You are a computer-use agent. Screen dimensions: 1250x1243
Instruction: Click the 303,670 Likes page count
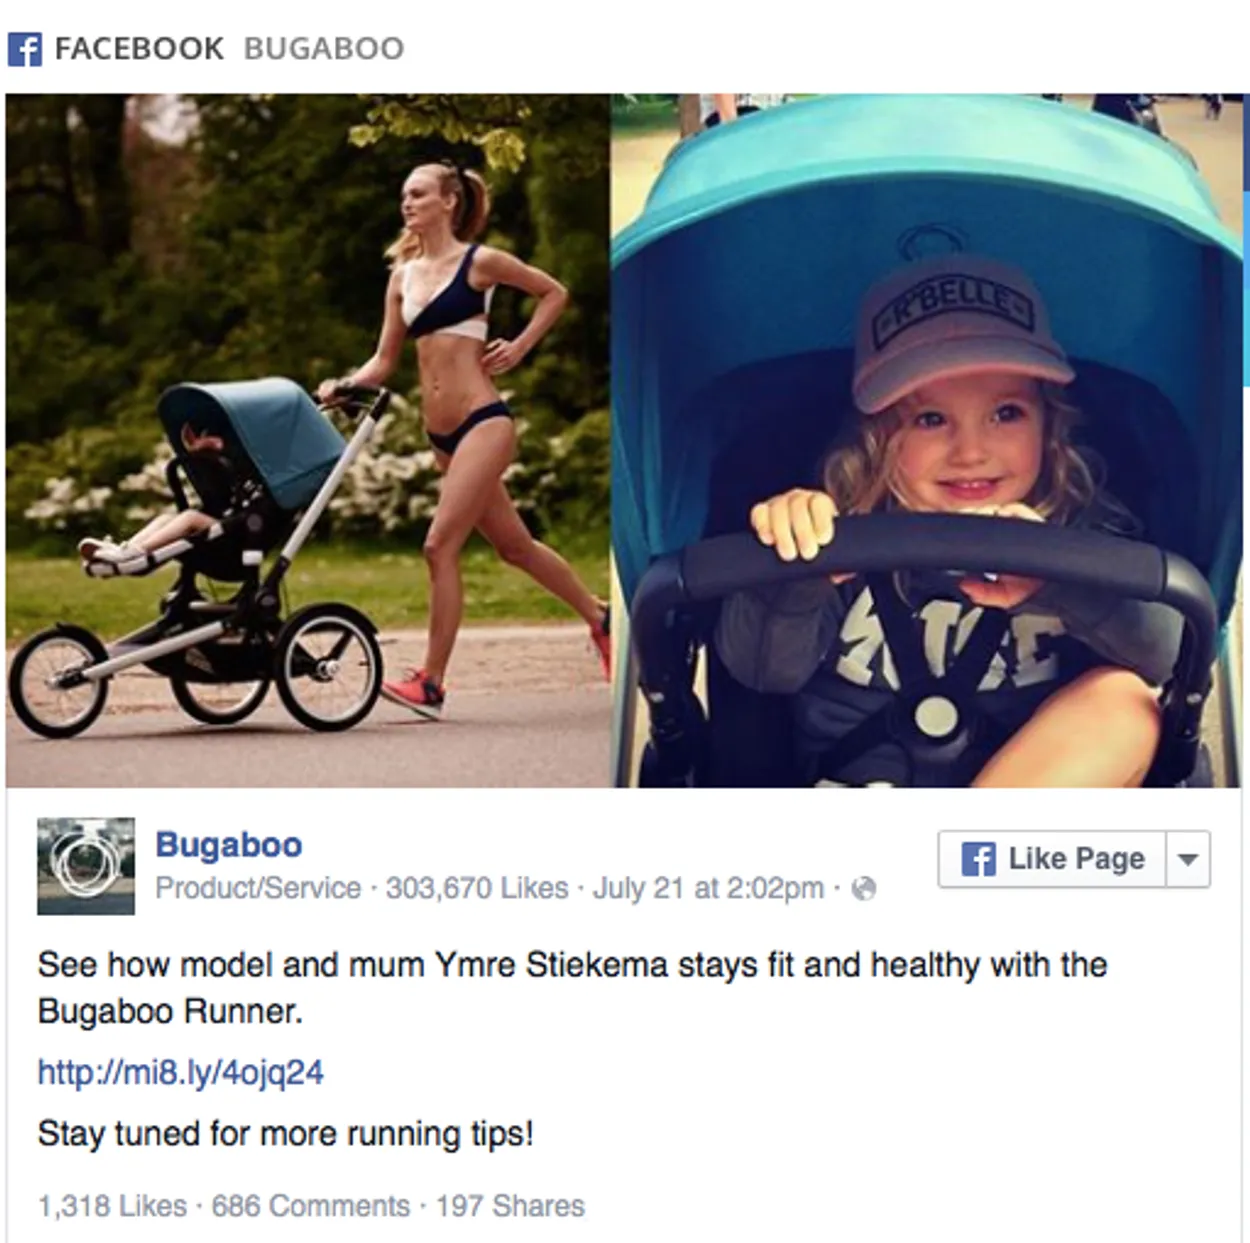point(477,888)
